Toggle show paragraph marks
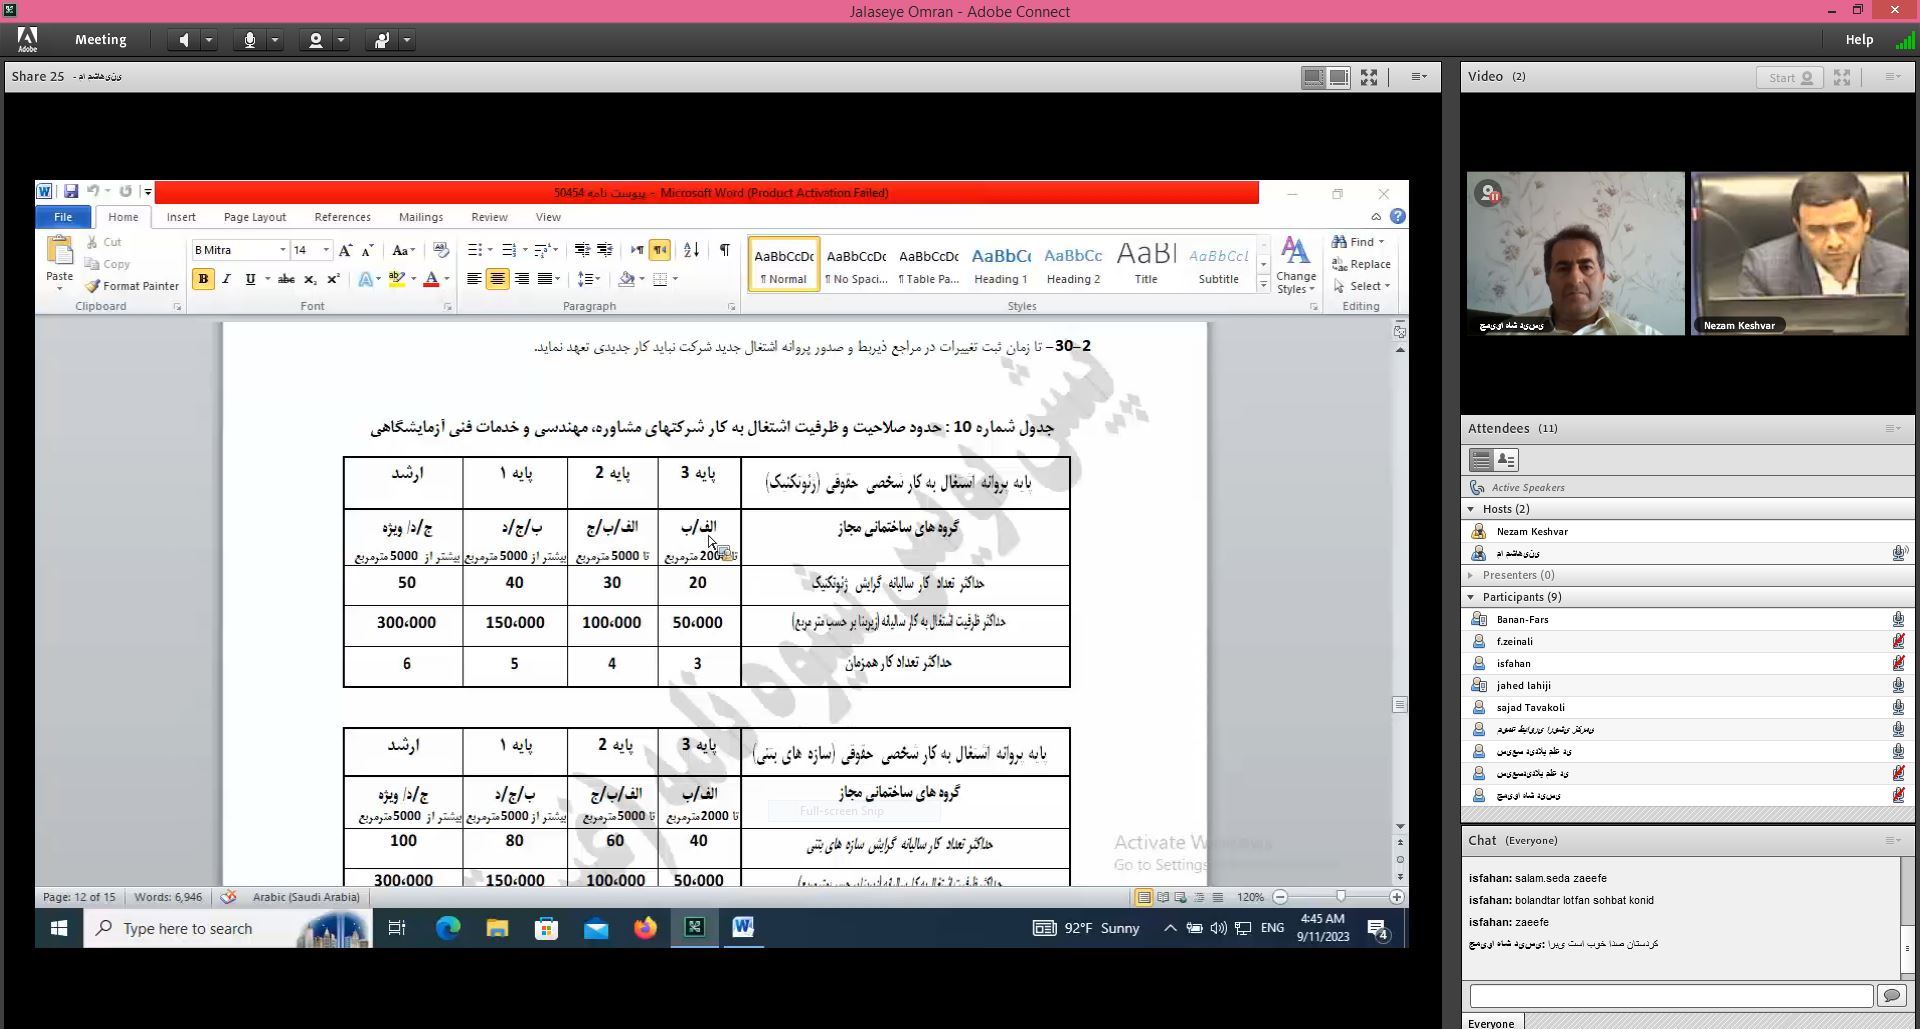Screen dimensions: 1920x1029 point(725,250)
